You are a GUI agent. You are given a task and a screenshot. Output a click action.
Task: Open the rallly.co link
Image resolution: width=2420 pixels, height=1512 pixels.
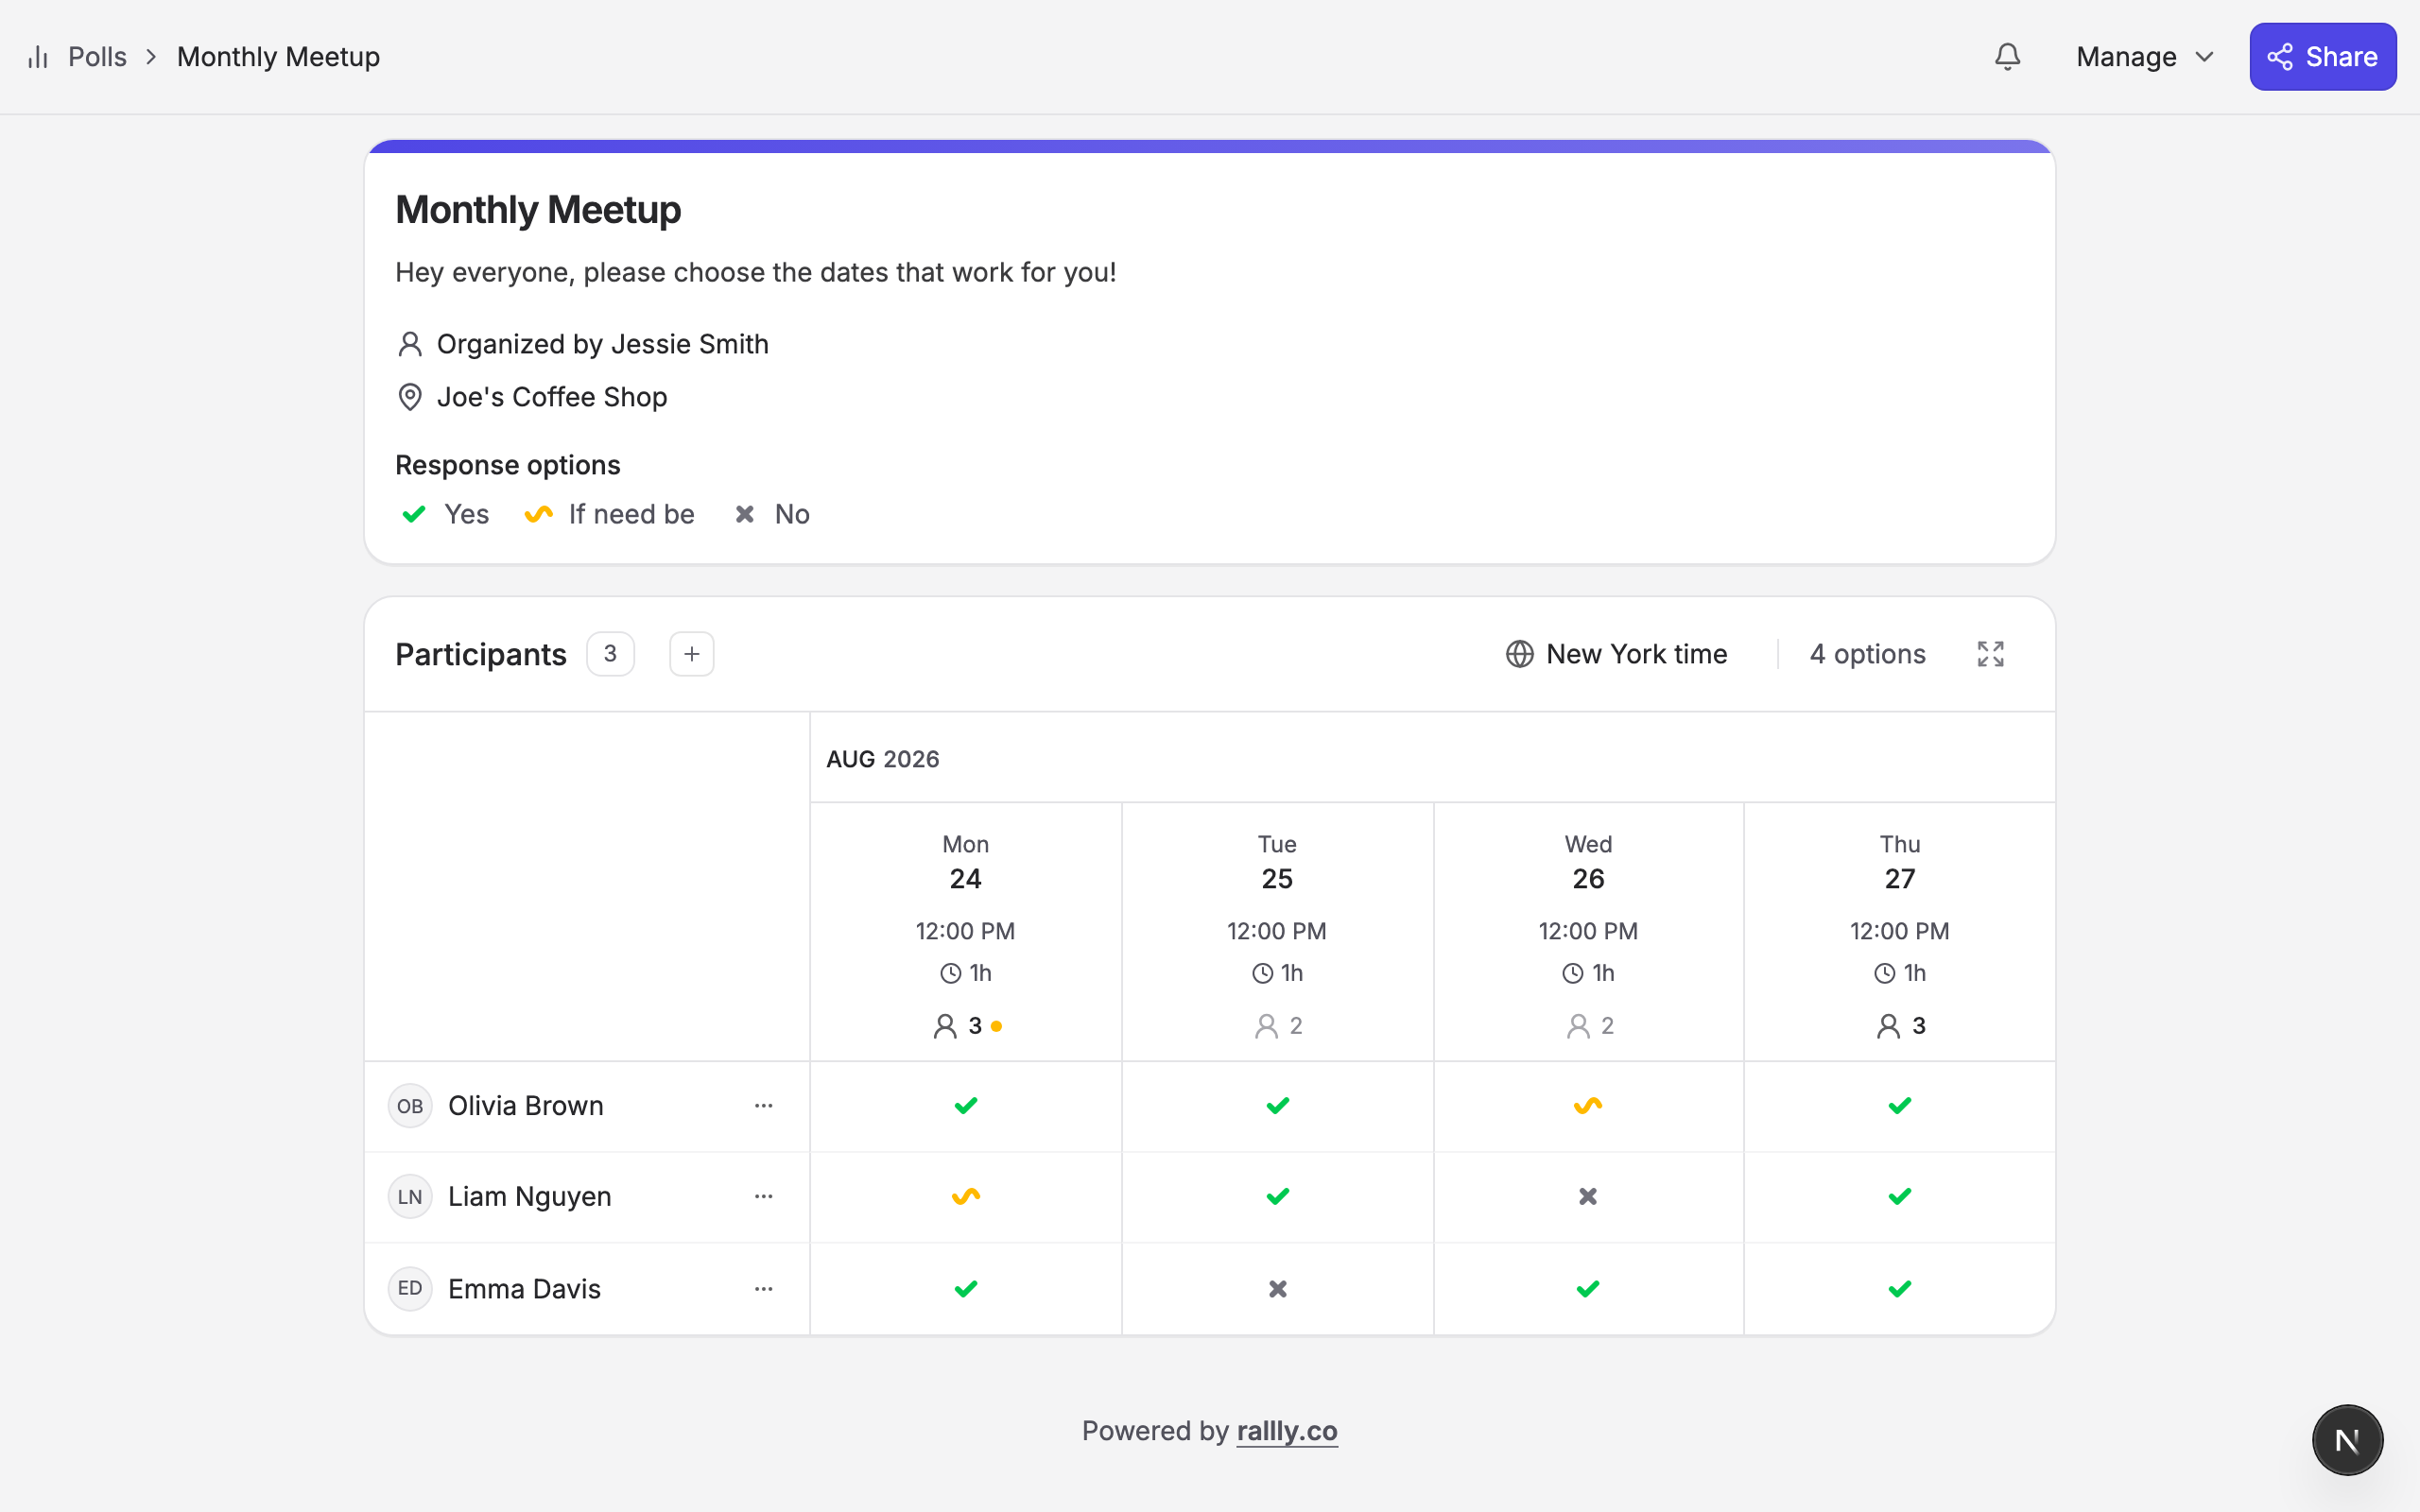[1287, 1431]
